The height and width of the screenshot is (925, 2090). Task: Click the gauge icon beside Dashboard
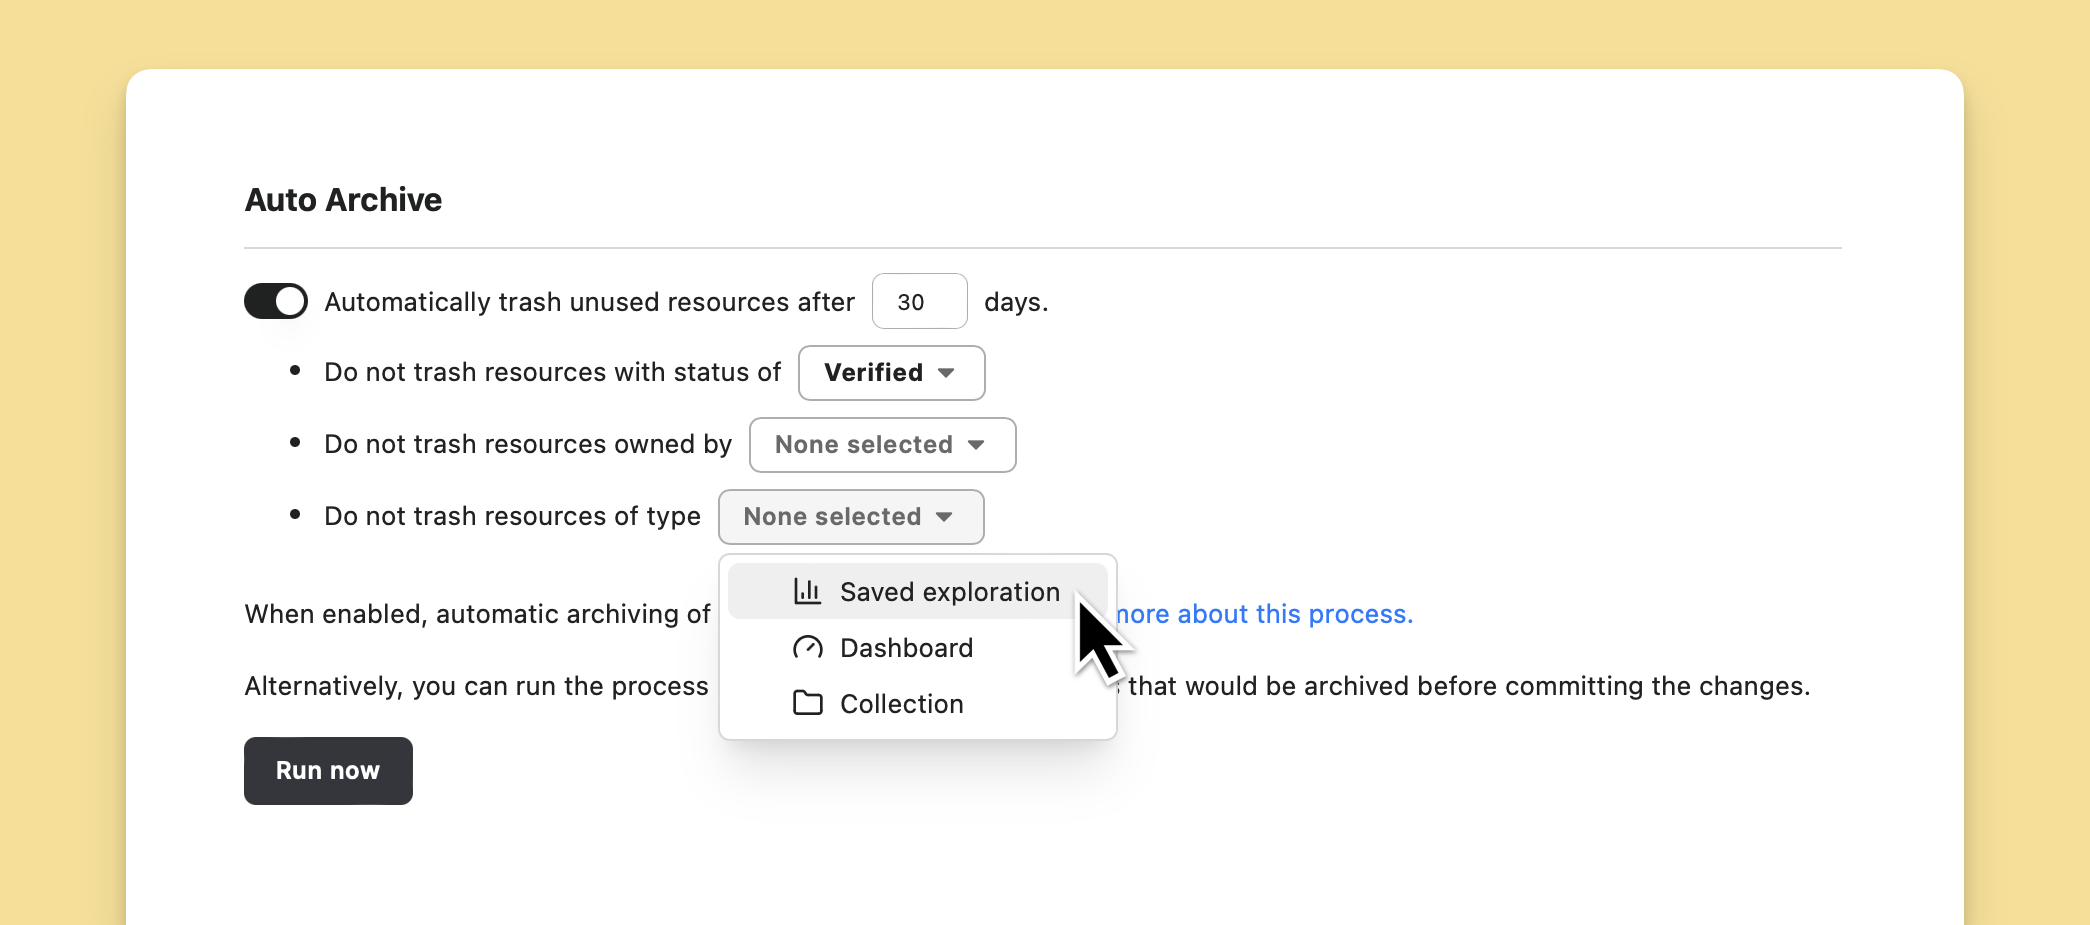coord(807,648)
